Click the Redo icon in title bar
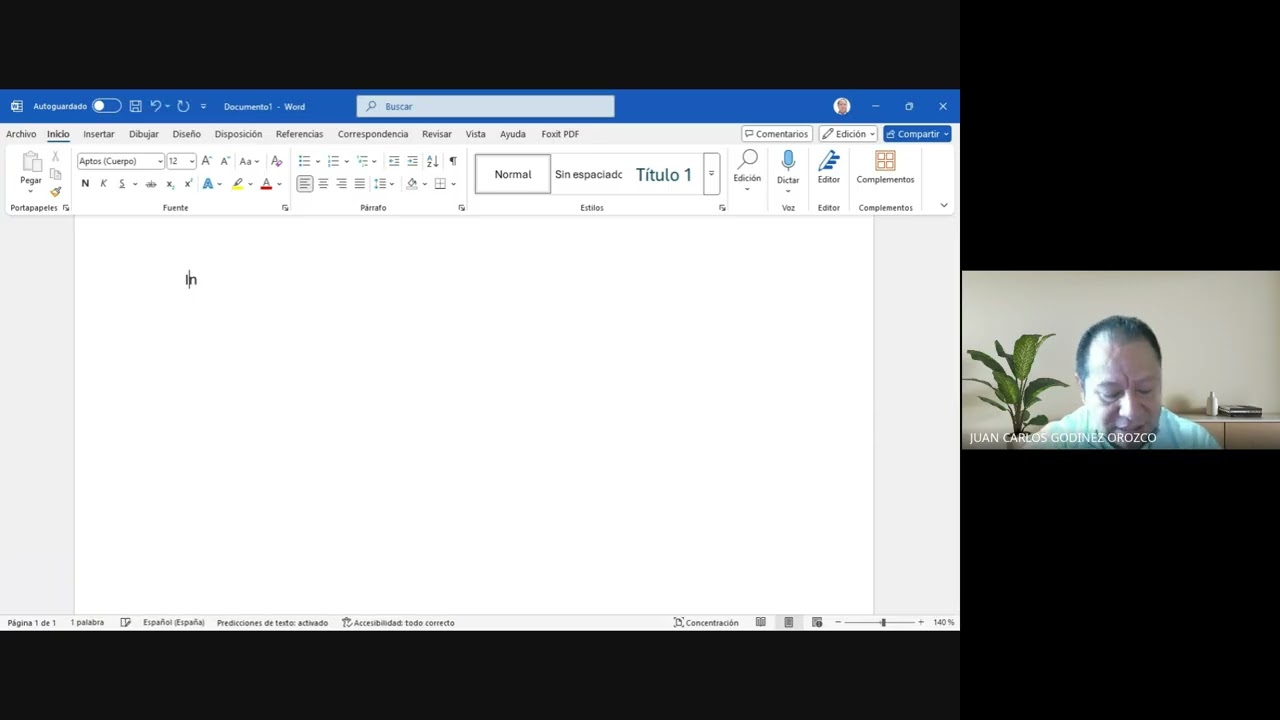Image resolution: width=1280 pixels, height=720 pixels. 183,106
